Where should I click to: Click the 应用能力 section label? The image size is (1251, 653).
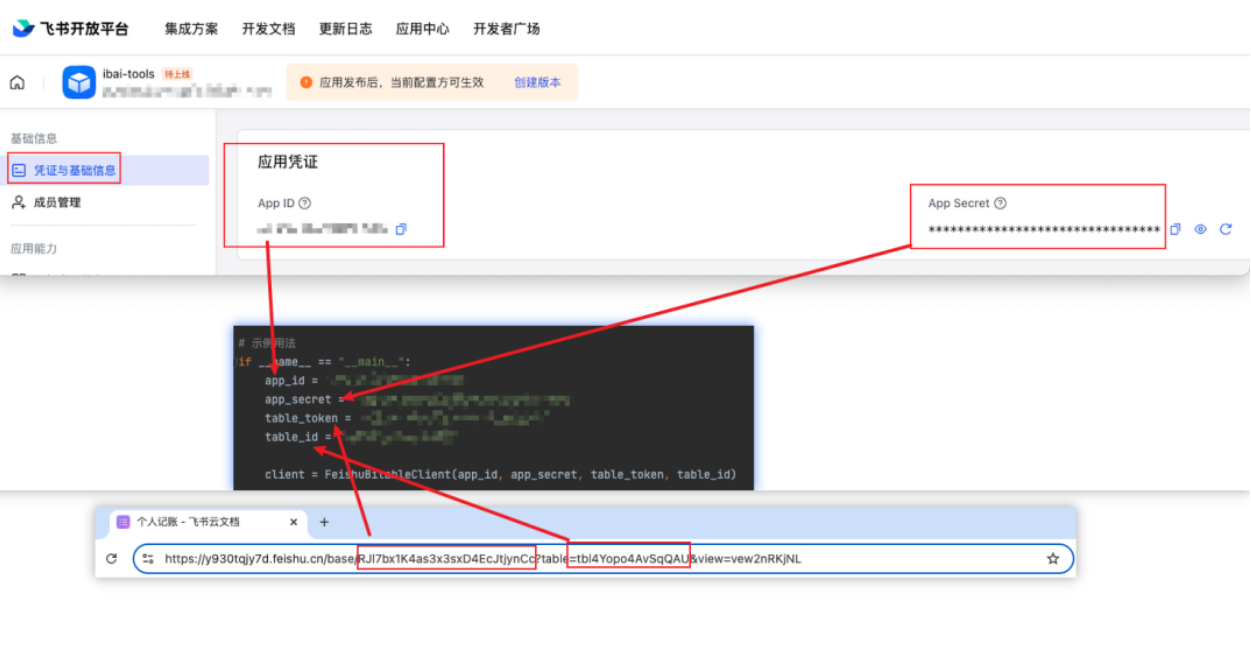pos(34,248)
